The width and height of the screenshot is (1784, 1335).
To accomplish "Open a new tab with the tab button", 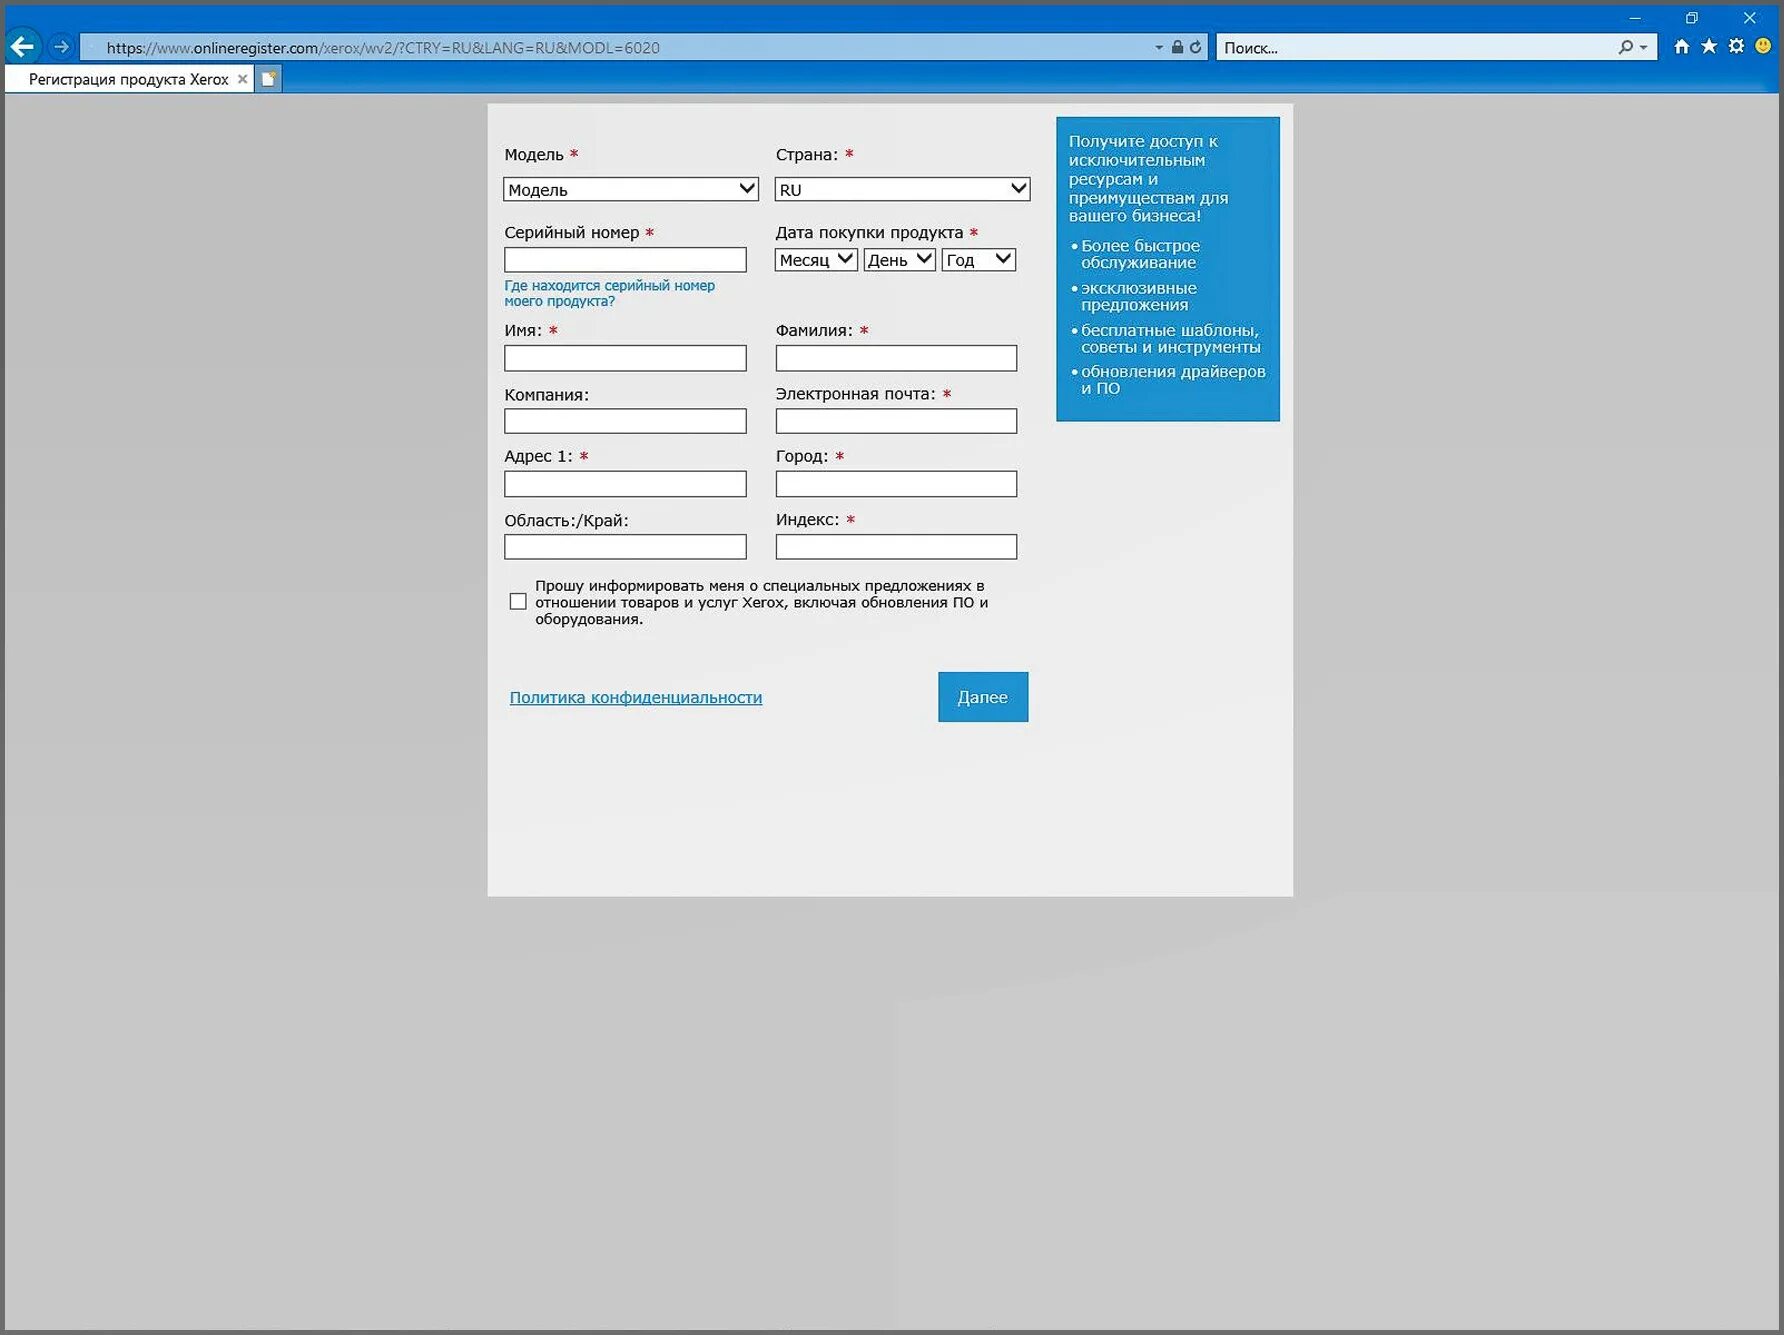I will [x=269, y=79].
